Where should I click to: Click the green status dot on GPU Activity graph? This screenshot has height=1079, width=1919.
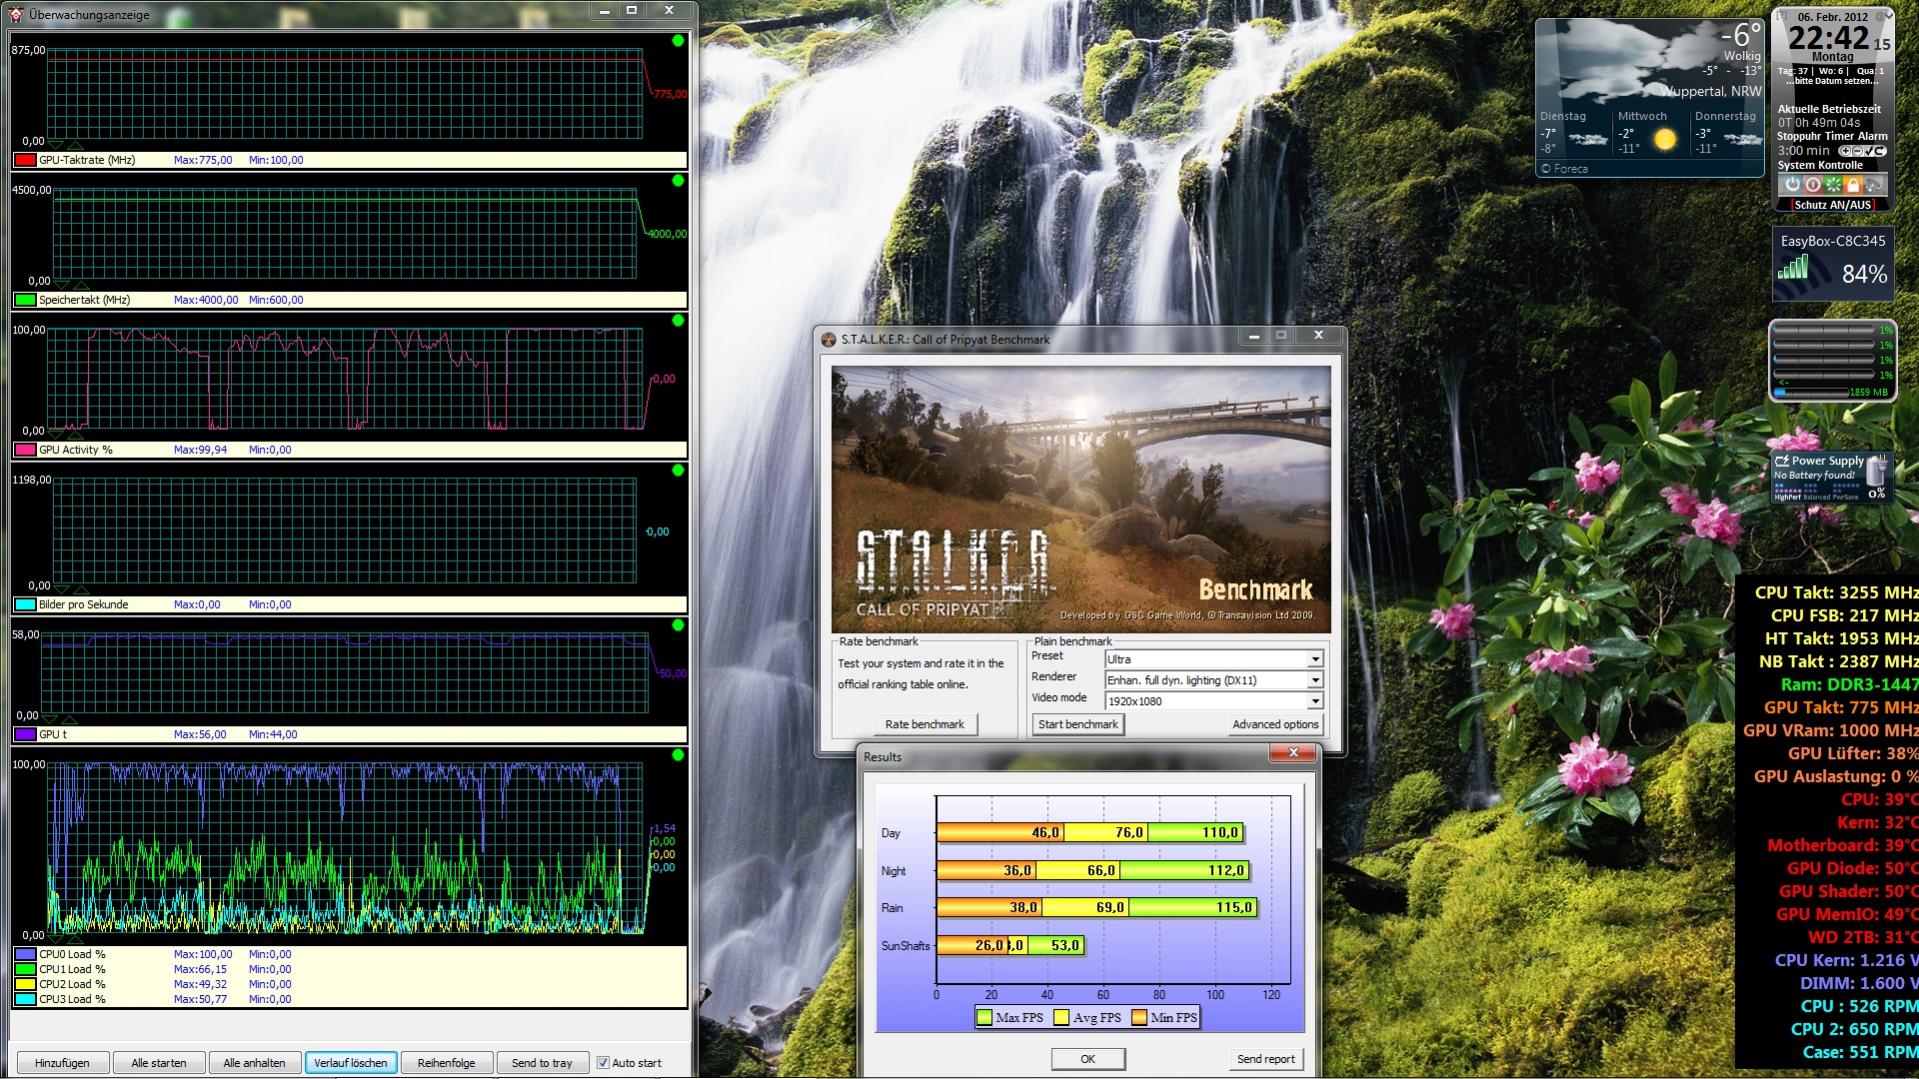(x=678, y=320)
